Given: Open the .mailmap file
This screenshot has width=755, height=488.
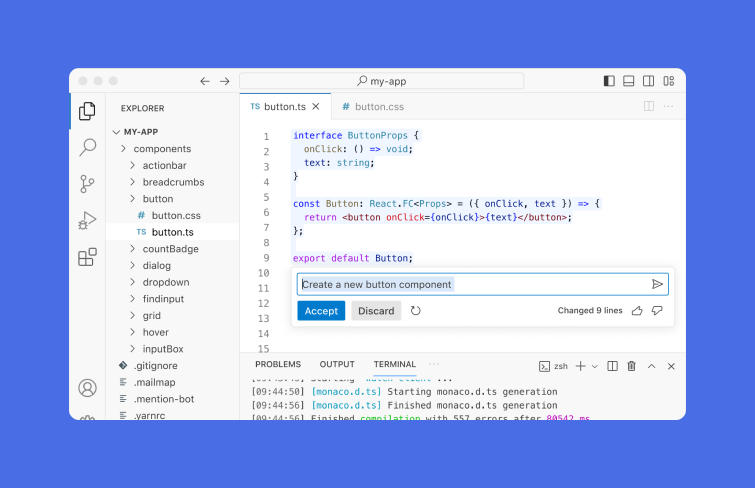Looking at the screenshot, I should (x=172, y=382).
